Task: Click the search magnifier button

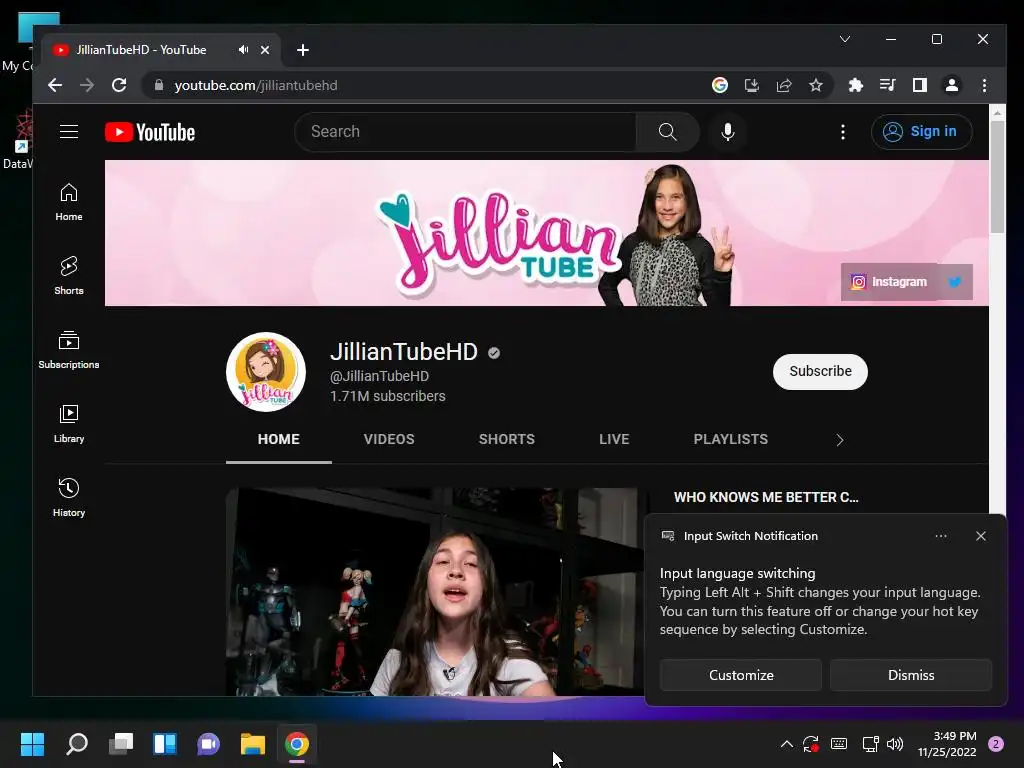Action: point(667,132)
